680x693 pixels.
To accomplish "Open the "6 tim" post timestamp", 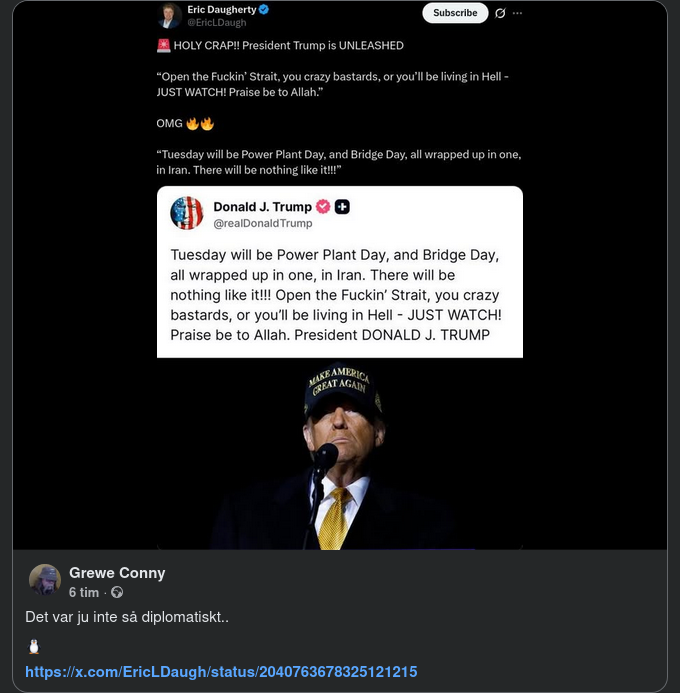I will [84, 592].
